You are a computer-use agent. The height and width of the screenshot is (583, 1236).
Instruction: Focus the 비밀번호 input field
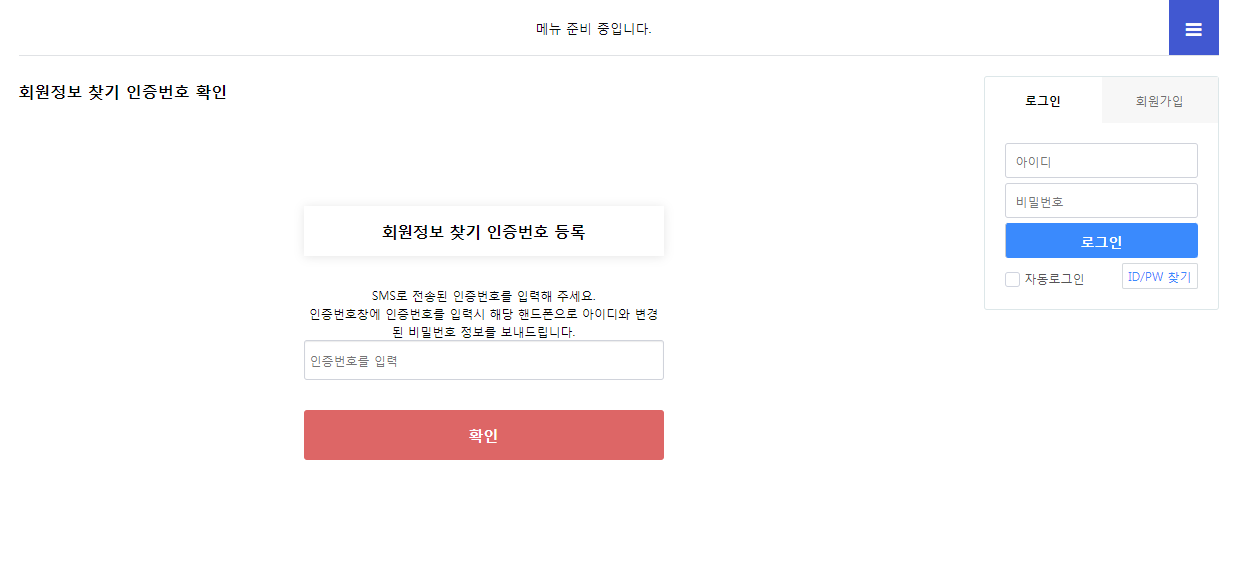(x=1101, y=201)
